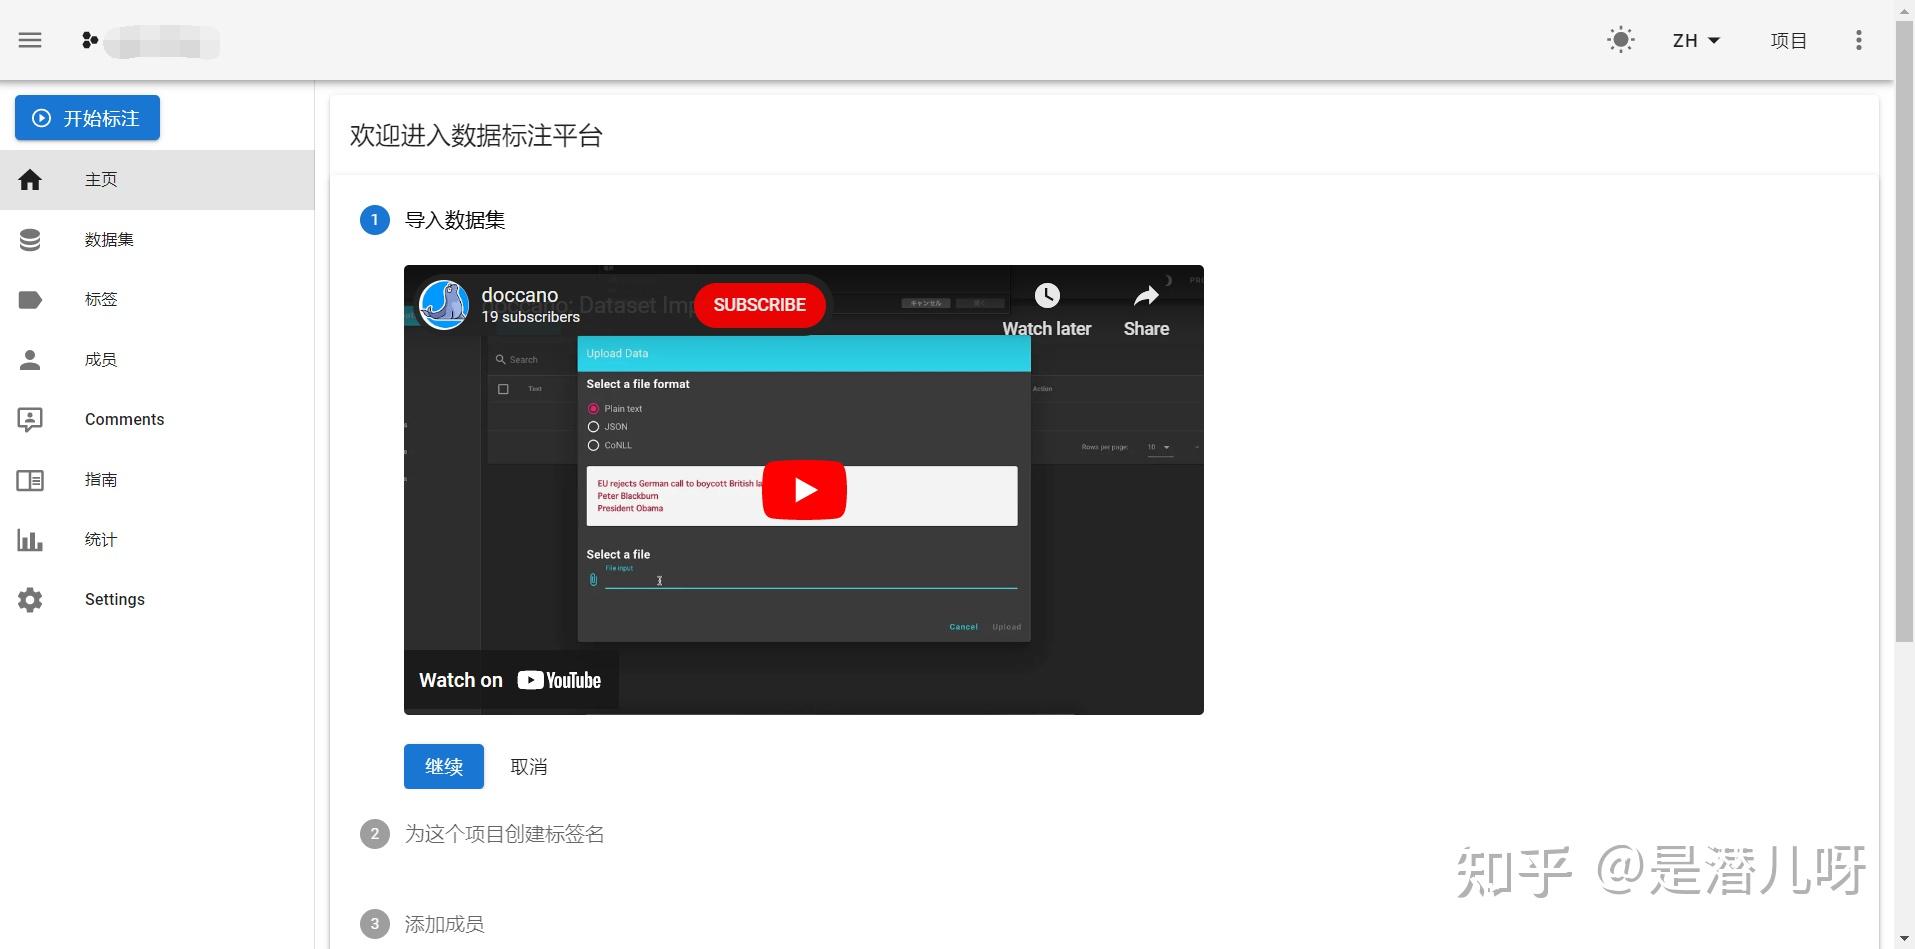
Task: Open the 指南 (Guideline) book icon
Action: 30,480
